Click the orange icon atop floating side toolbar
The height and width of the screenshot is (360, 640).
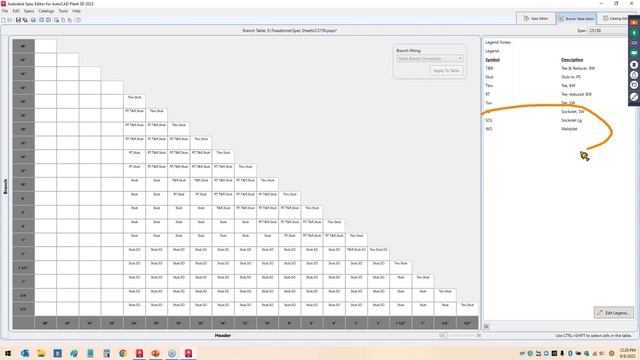634,22
